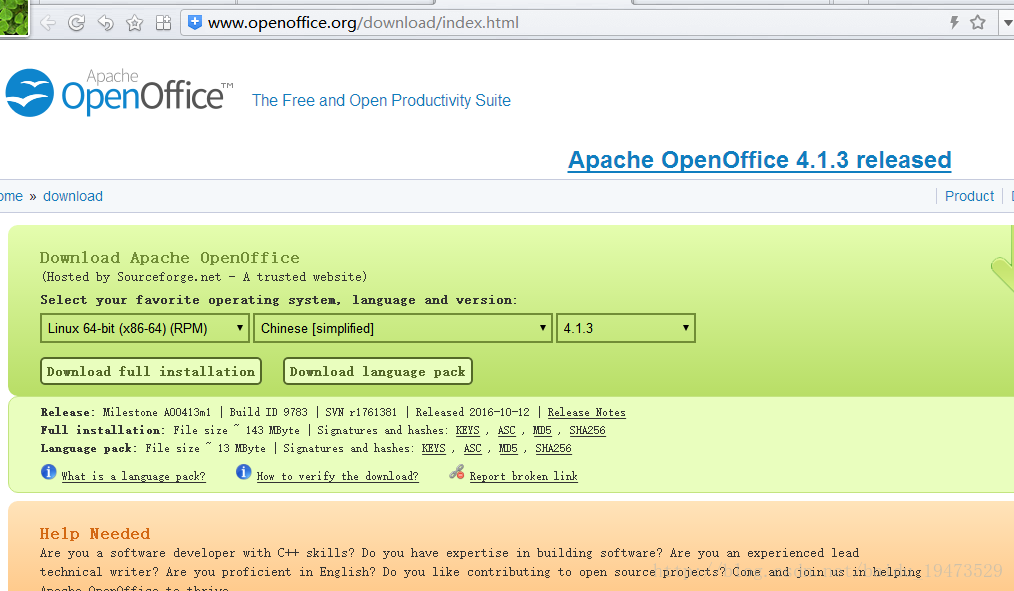The width and height of the screenshot is (1014, 591).
Task: Click the 'Build ID 9783' text
Action: click(268, 413)
